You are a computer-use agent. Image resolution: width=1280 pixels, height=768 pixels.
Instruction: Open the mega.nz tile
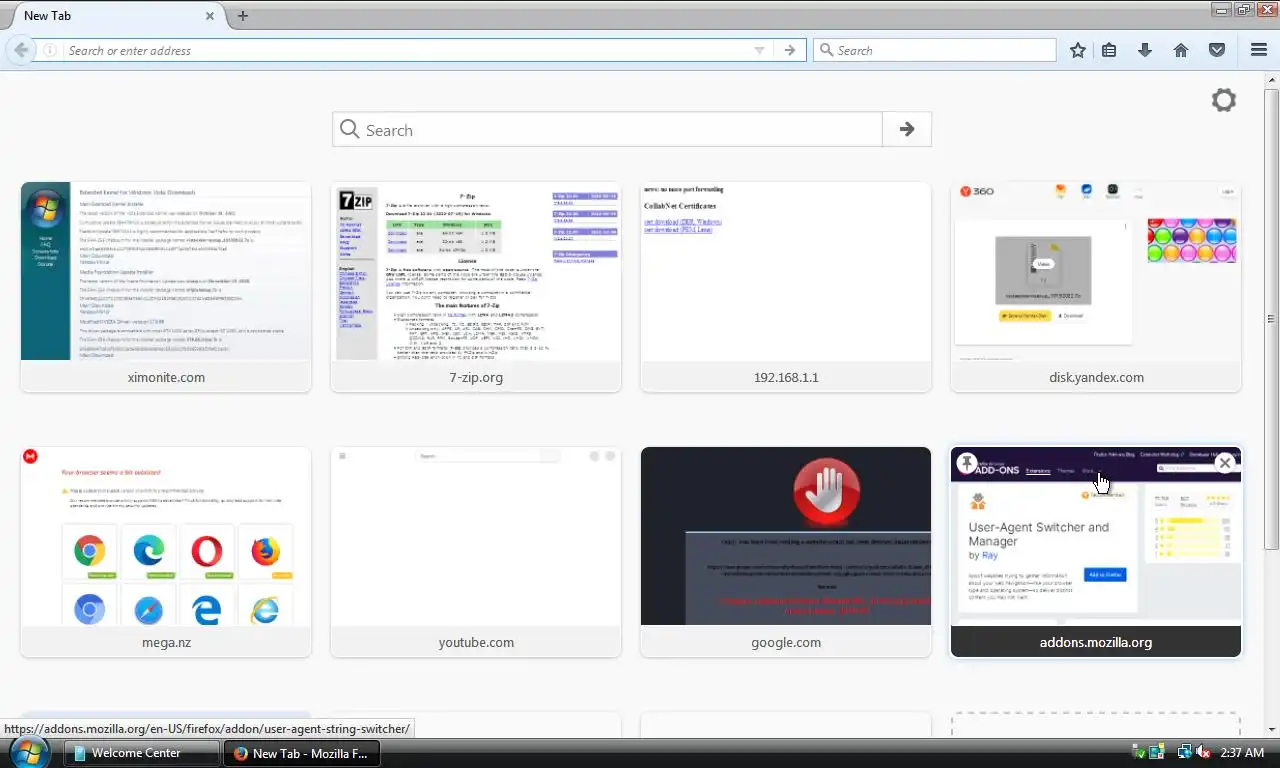(166, 552)
